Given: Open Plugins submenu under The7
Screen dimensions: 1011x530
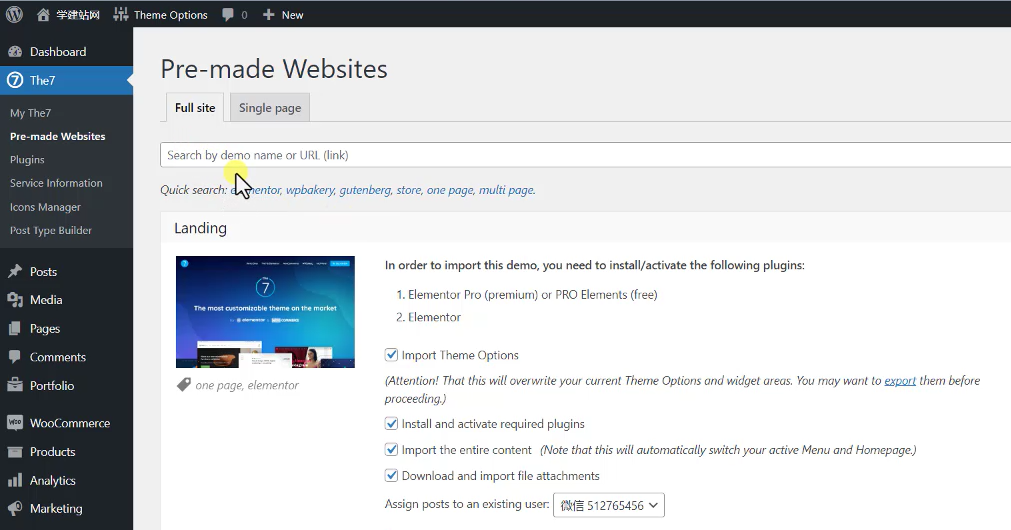Looking at the screenshot, I should [x=27, y=159].
